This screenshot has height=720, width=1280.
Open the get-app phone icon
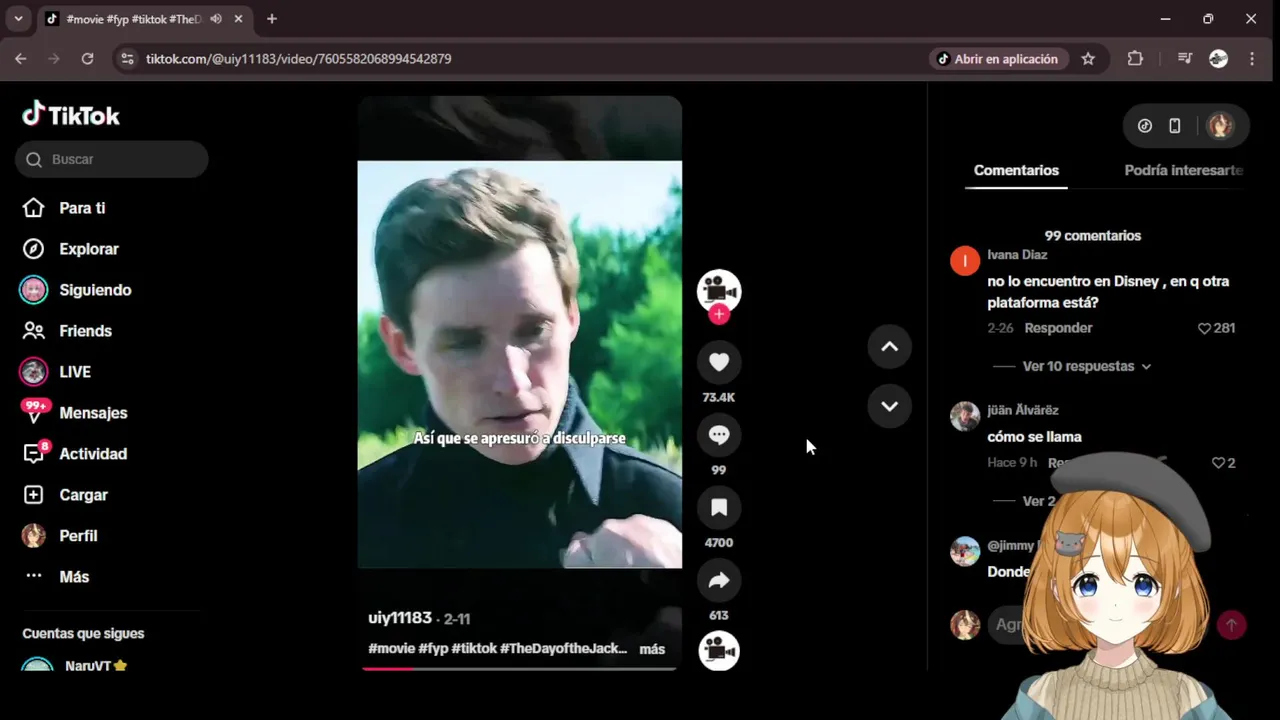tap(1175, 126)
